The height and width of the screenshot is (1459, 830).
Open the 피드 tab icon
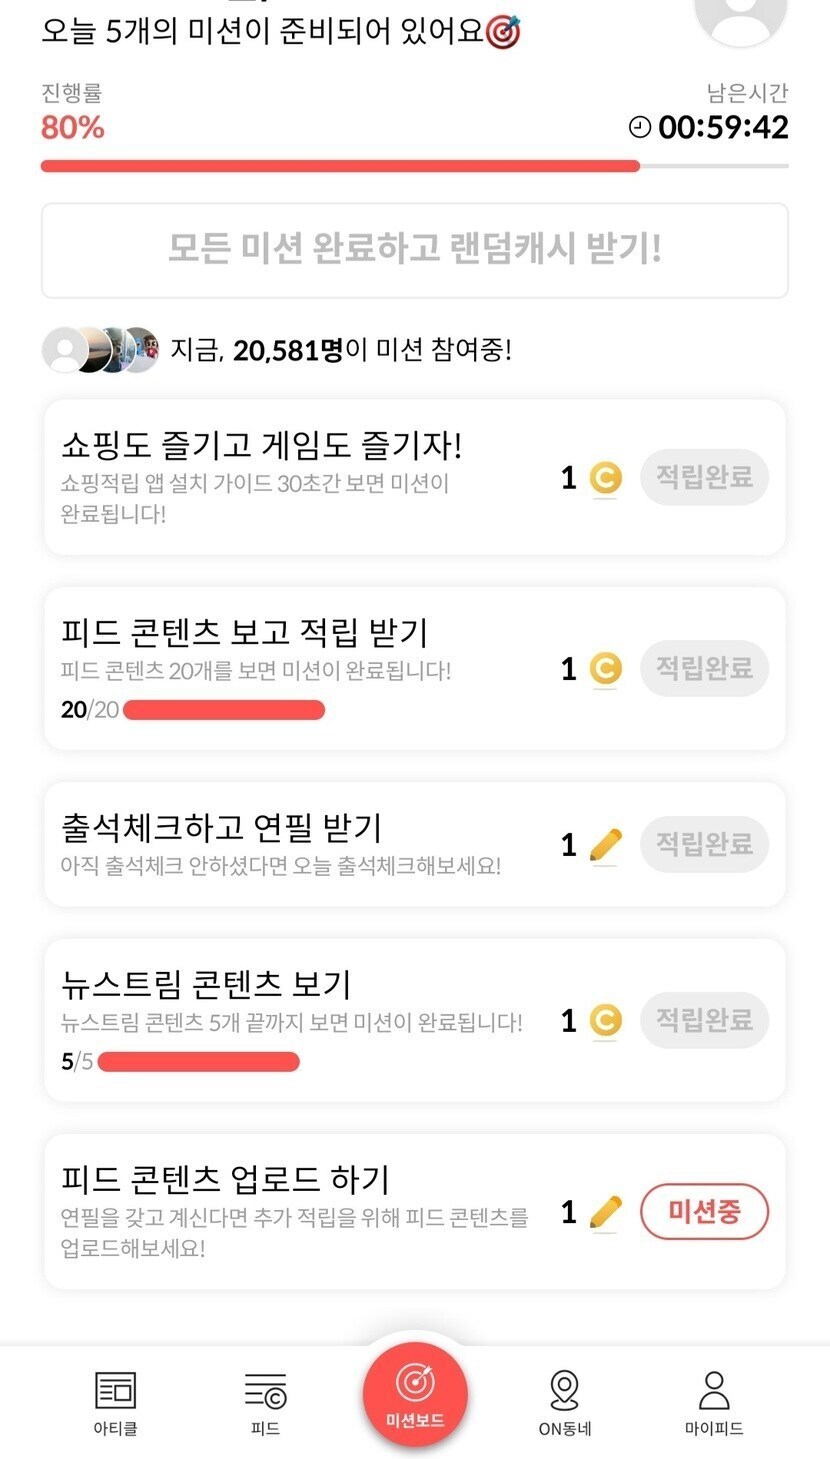(x=265, y=1391)
